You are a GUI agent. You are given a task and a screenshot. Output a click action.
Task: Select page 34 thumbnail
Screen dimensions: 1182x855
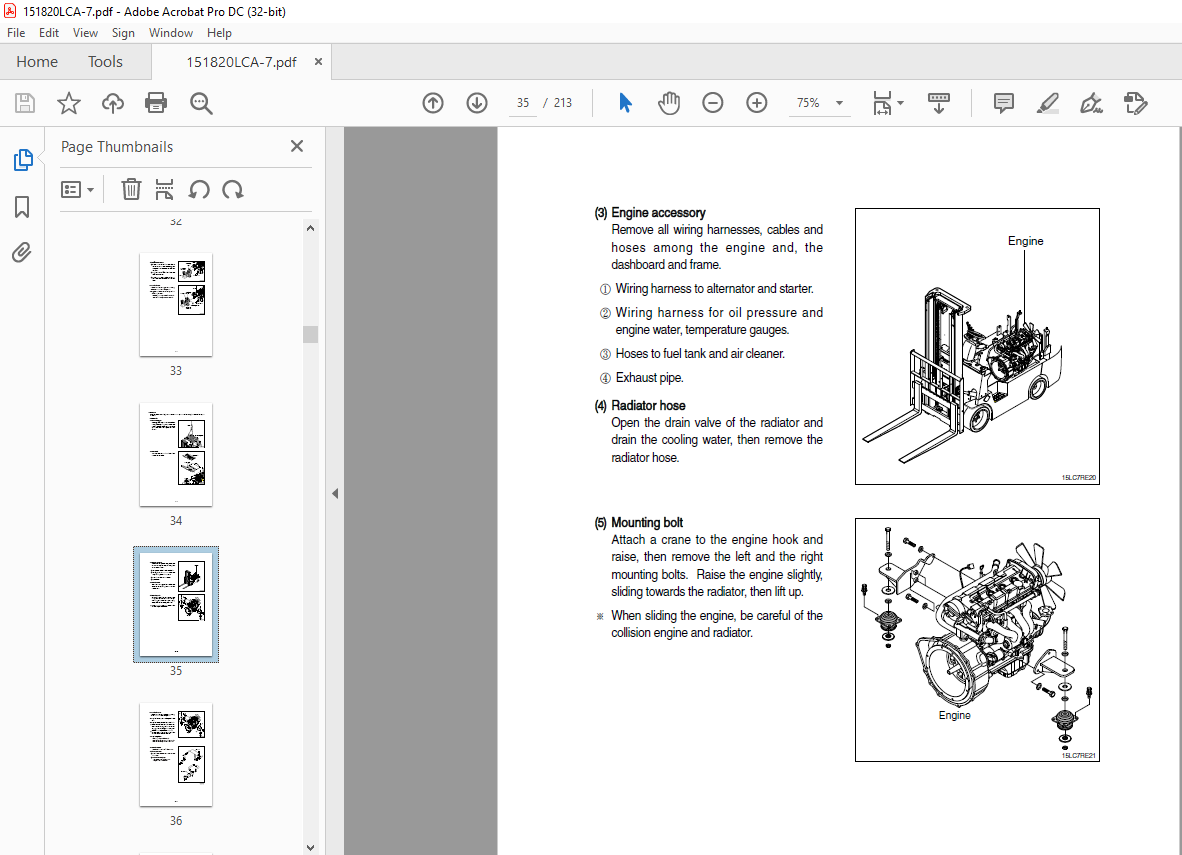tap(176, 454)
